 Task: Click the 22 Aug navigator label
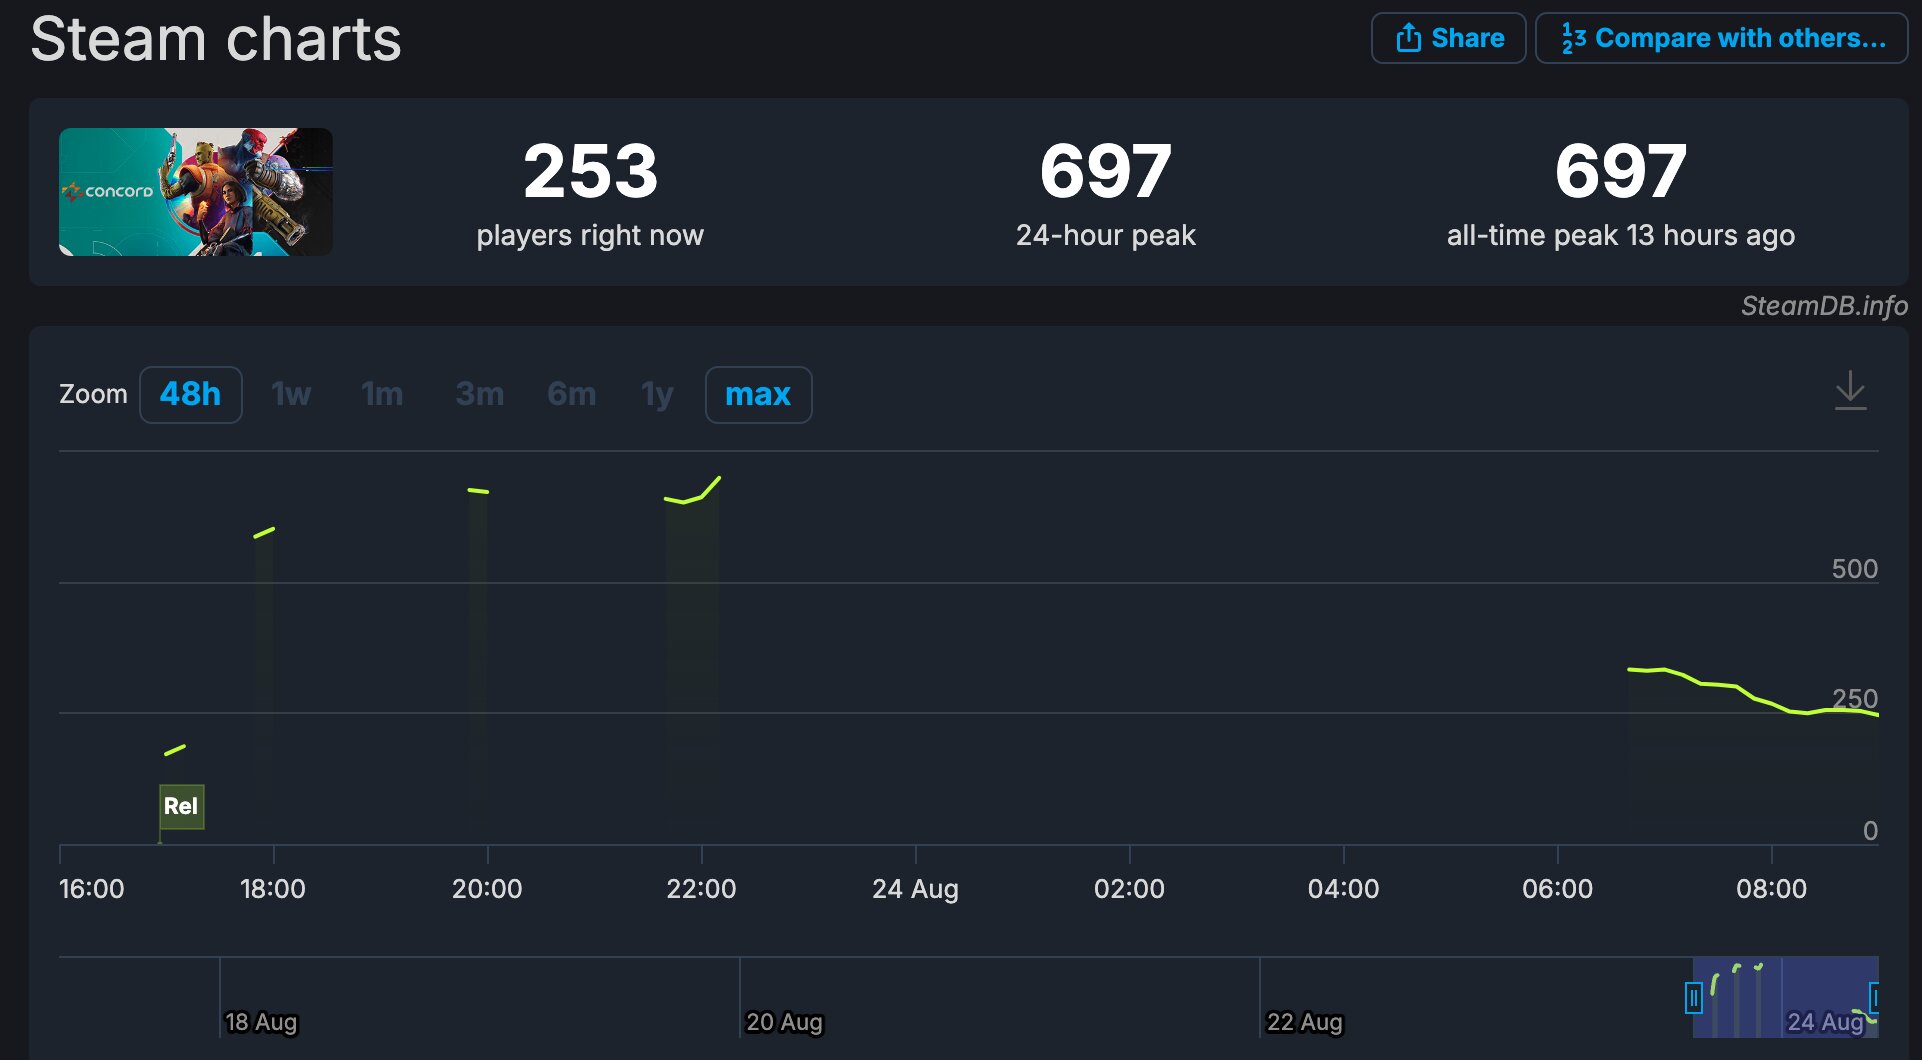click(1304, 1022)
